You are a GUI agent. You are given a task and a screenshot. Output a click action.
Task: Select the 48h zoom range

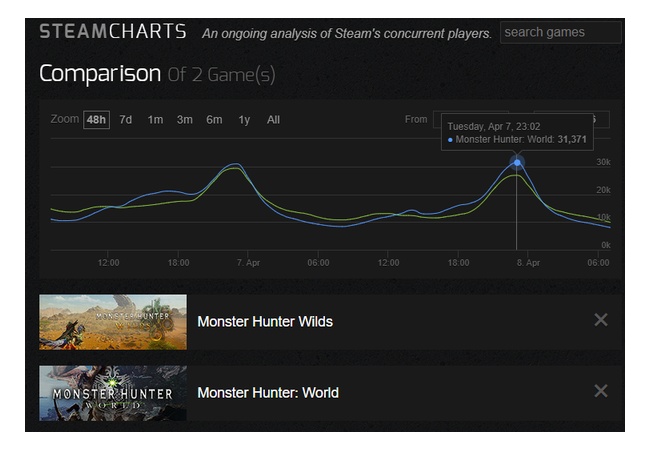click(x=96, y=120)
